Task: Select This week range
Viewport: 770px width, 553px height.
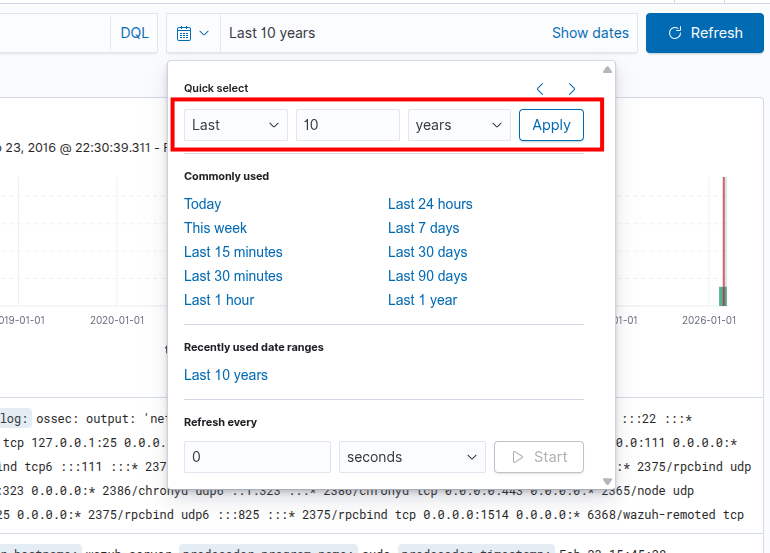Action: [x=215, y=228]
